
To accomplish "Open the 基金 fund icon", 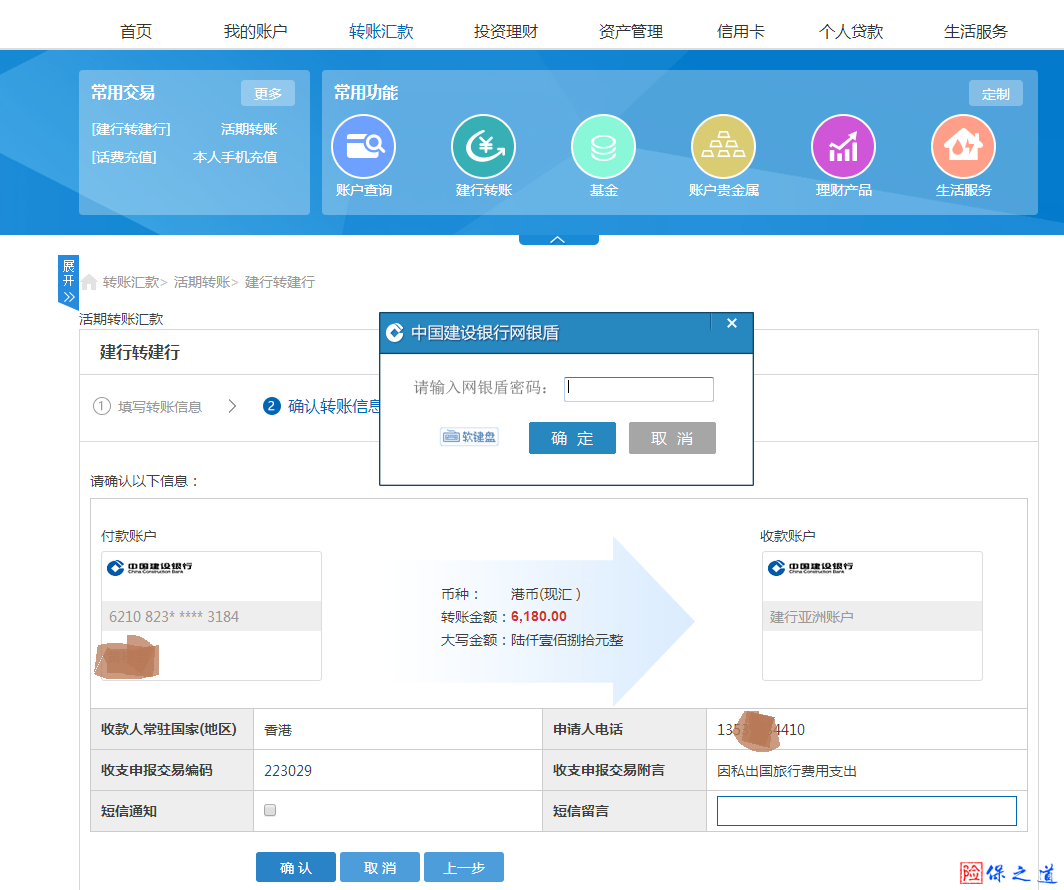I will tap(603, 147).
